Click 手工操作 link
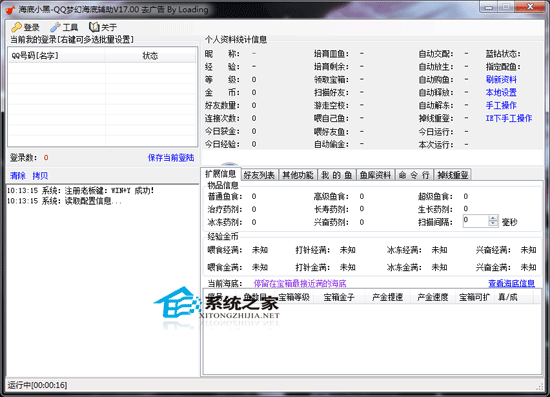550x397 pixels. (x=501, y=105)
